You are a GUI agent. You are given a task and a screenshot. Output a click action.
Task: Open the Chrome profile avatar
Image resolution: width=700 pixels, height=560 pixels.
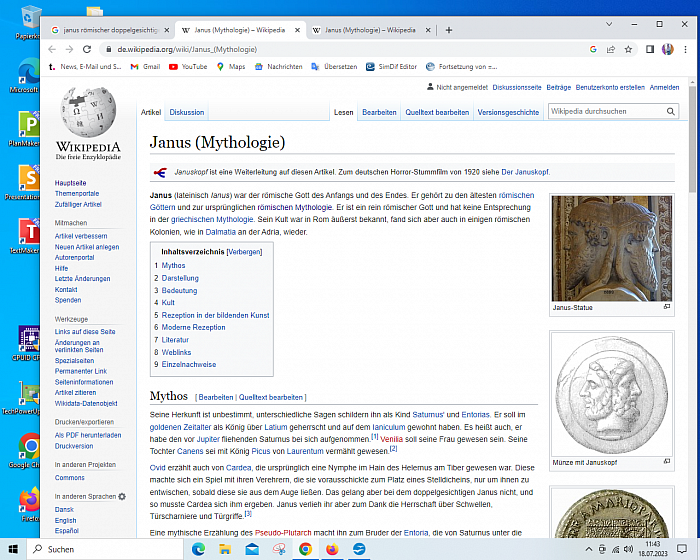click(x=667, y=49)
